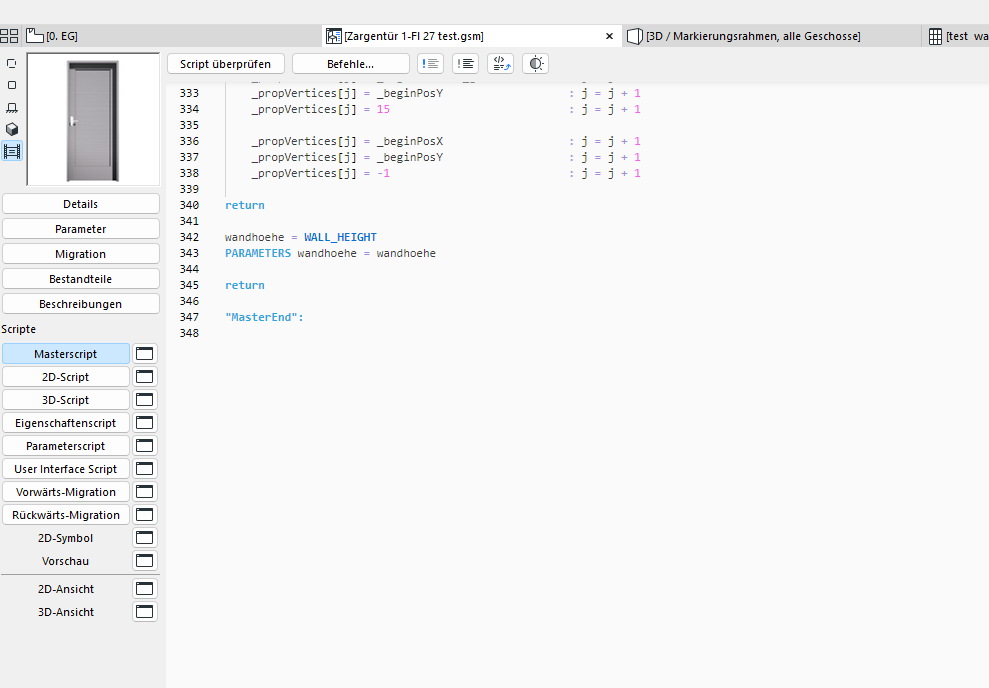Select the Eigenschaftenscript entry
The height and width of the screenshot is (688, 989).
click(x=66, y=423)
